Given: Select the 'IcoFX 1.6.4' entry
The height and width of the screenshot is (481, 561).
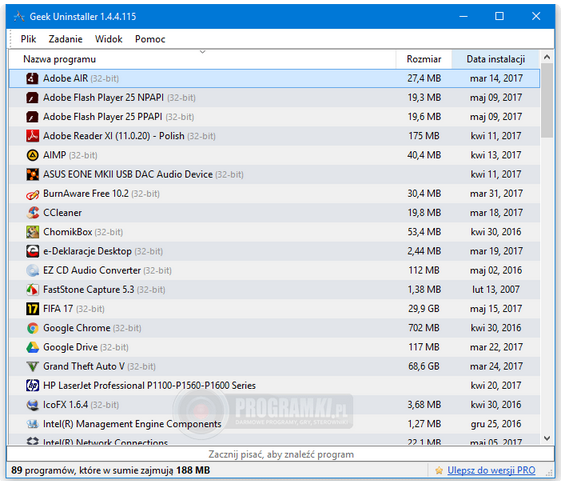Looking at the screenshot, I should click(x=65, y=405).
